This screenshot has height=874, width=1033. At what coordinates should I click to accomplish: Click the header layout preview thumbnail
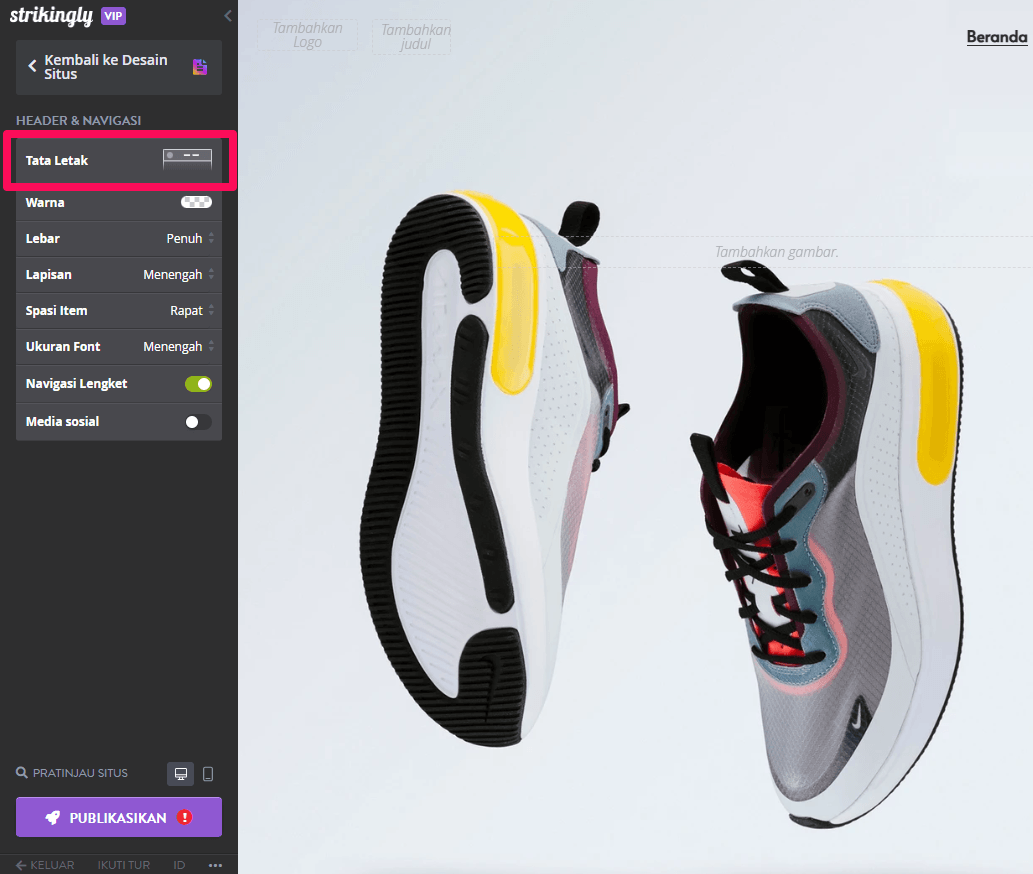(188, 160)
